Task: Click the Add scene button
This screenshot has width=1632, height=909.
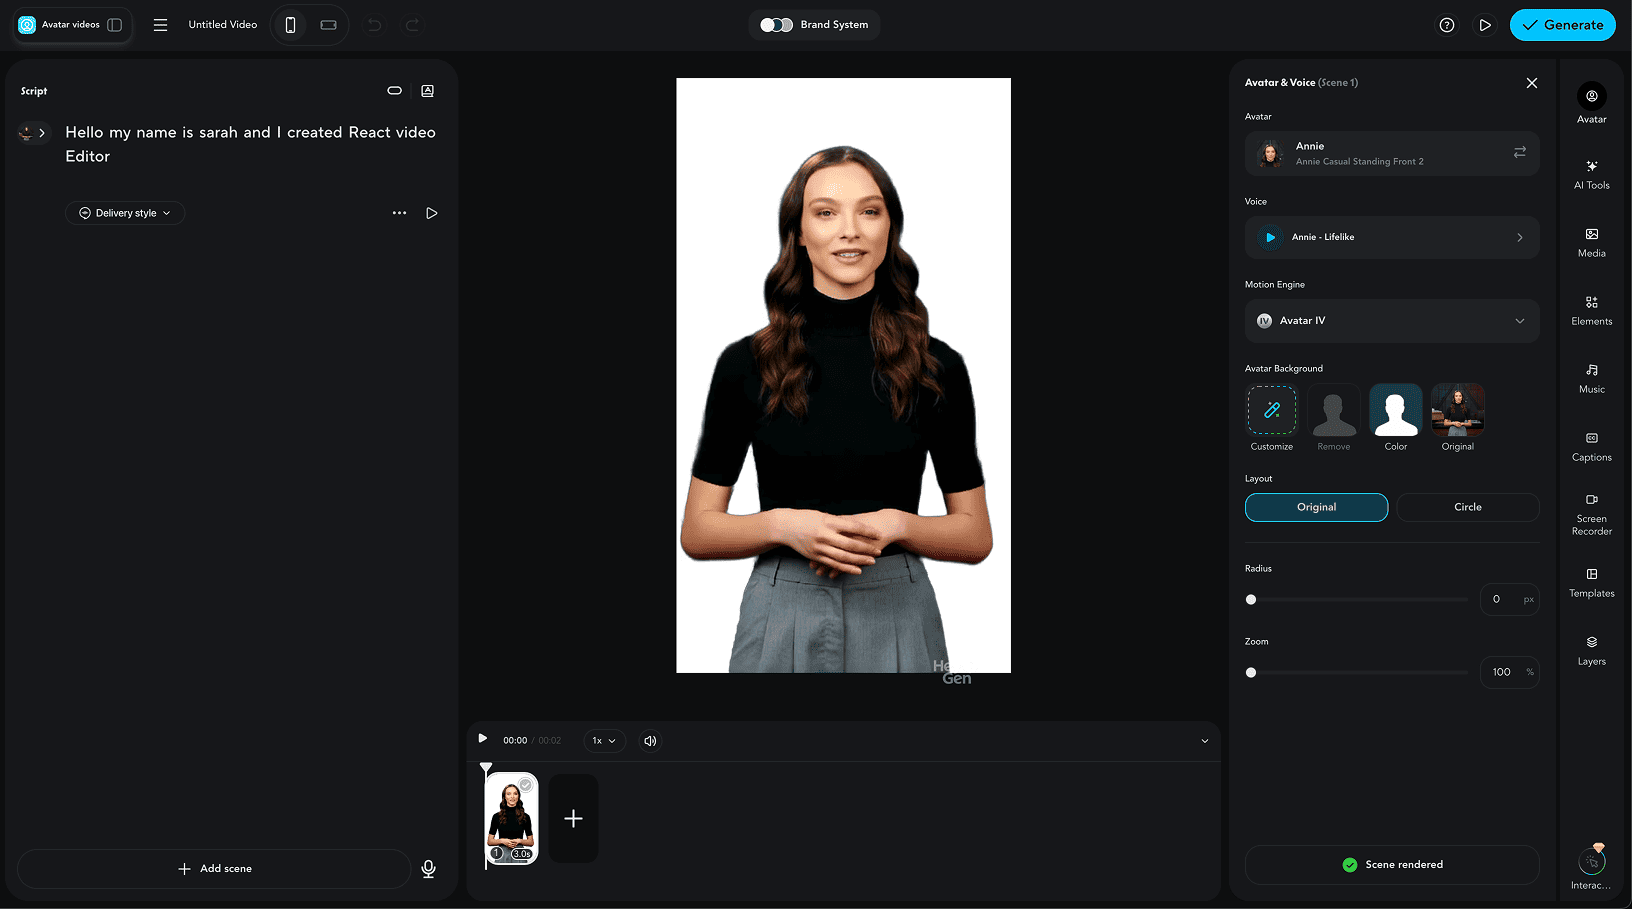Action: click(214, 869)
